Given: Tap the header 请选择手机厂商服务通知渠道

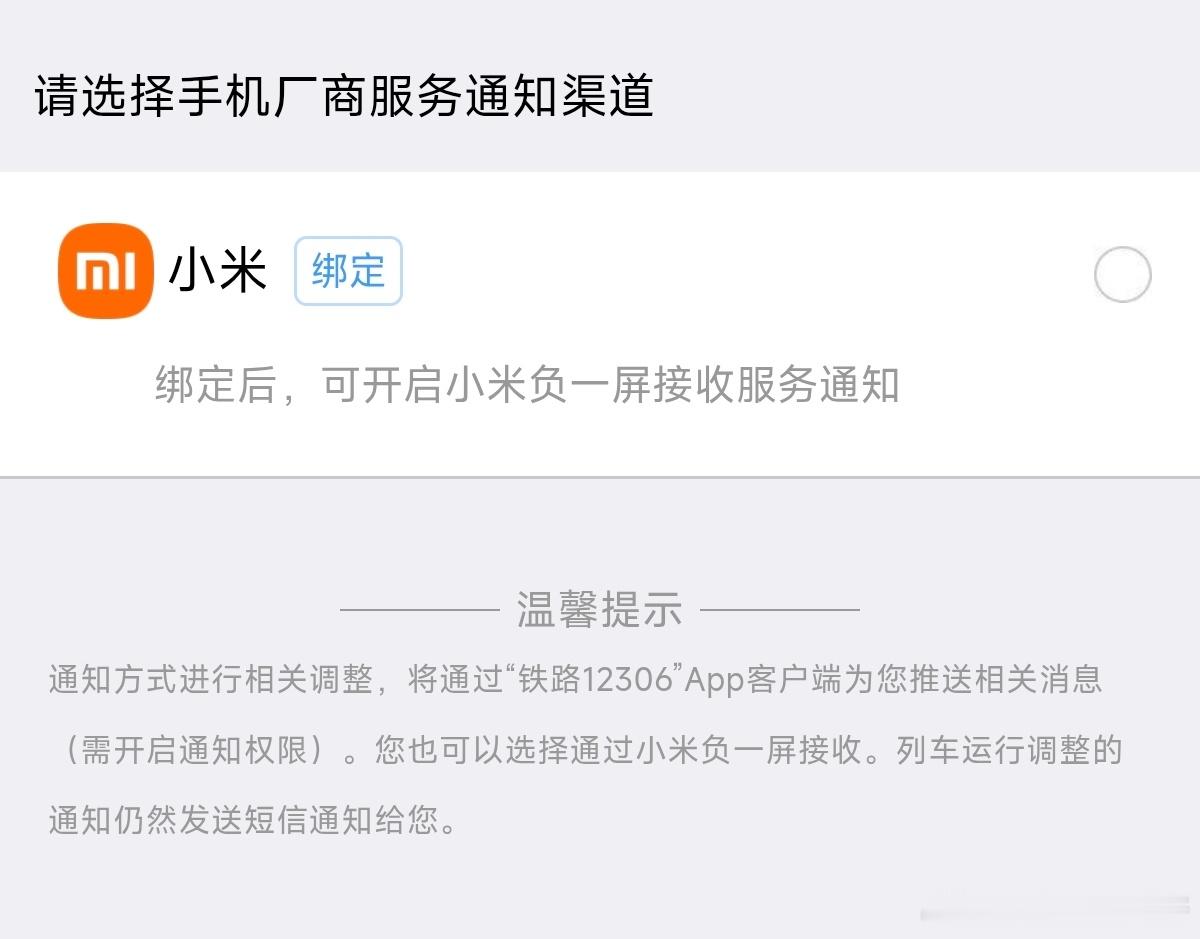Looking at the screenshot, I should pyautogui.click(x=344, y=97).
